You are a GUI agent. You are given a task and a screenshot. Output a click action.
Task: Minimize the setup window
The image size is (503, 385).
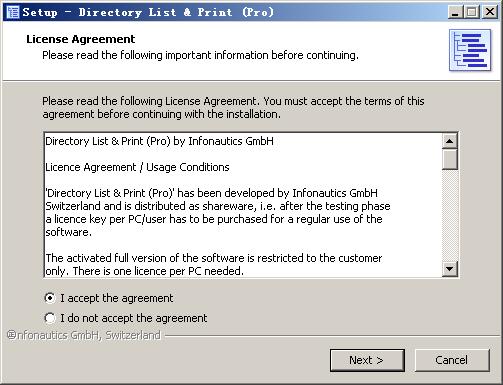455,12
